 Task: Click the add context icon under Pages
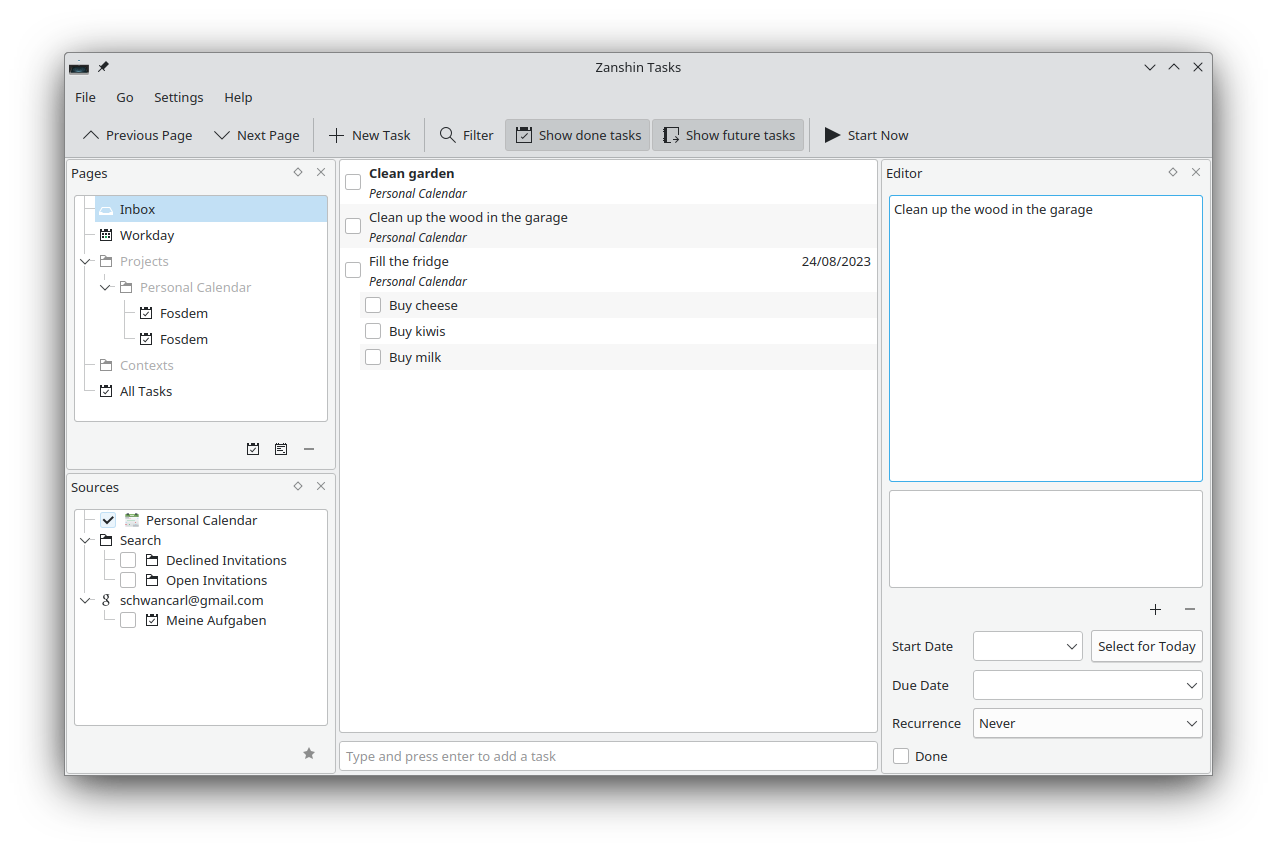point(281,449)
